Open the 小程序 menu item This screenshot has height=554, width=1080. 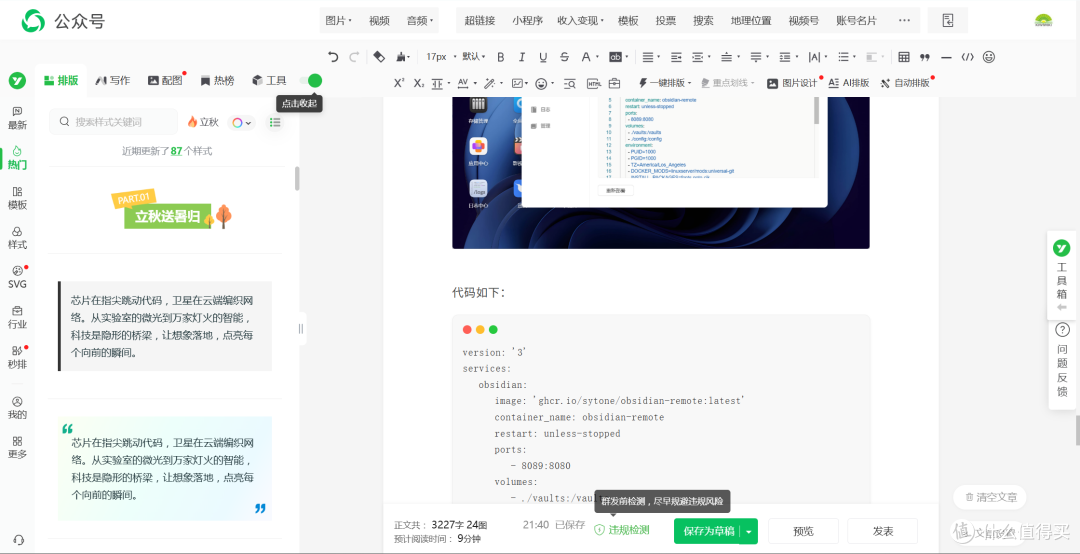[x=526, y=21]
